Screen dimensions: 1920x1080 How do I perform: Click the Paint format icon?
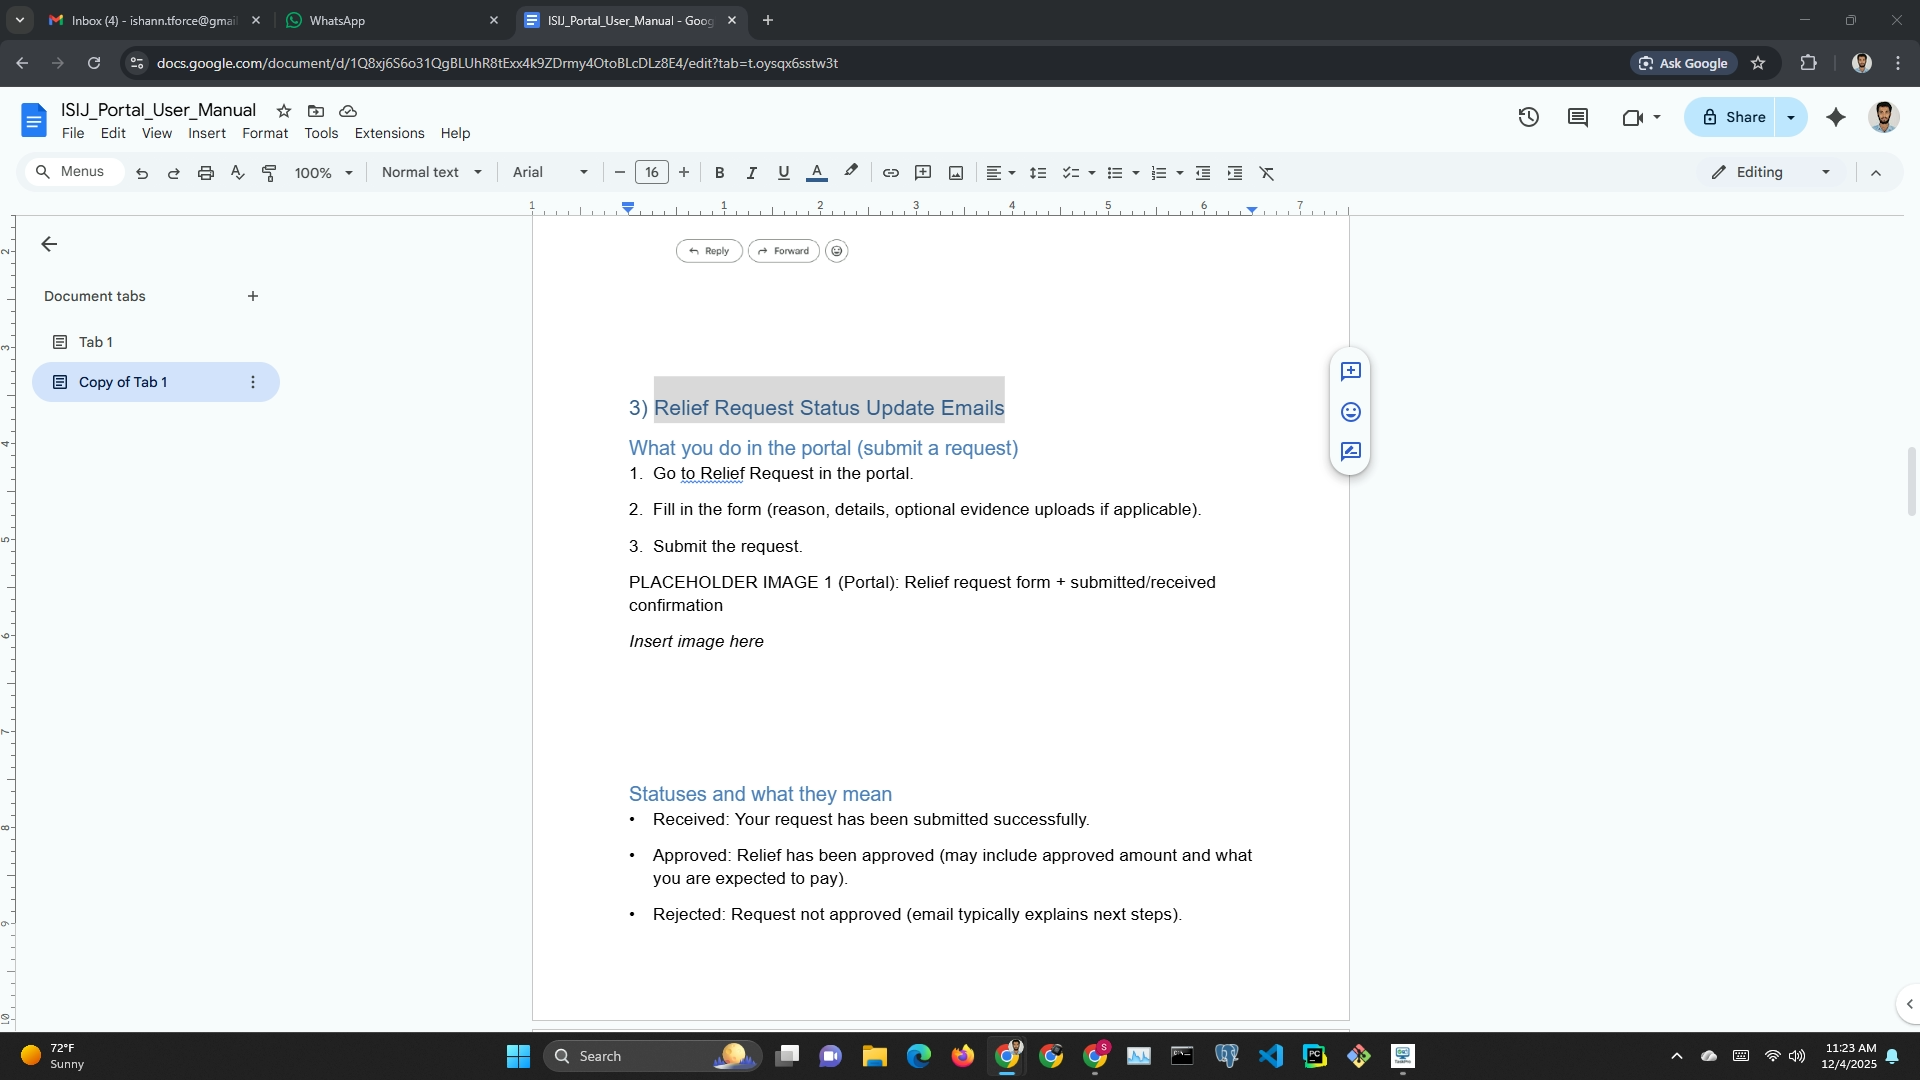(x=269, y=173)
